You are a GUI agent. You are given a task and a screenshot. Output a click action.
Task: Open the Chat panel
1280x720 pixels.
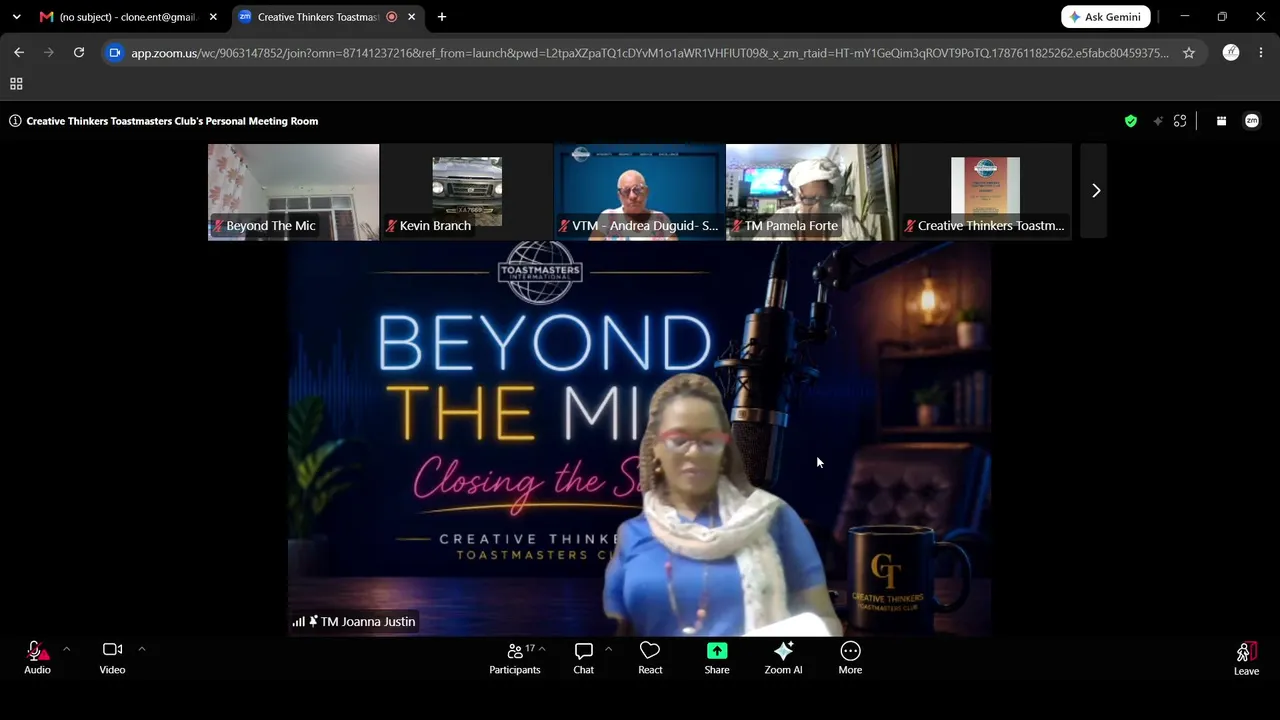[584, 658]
